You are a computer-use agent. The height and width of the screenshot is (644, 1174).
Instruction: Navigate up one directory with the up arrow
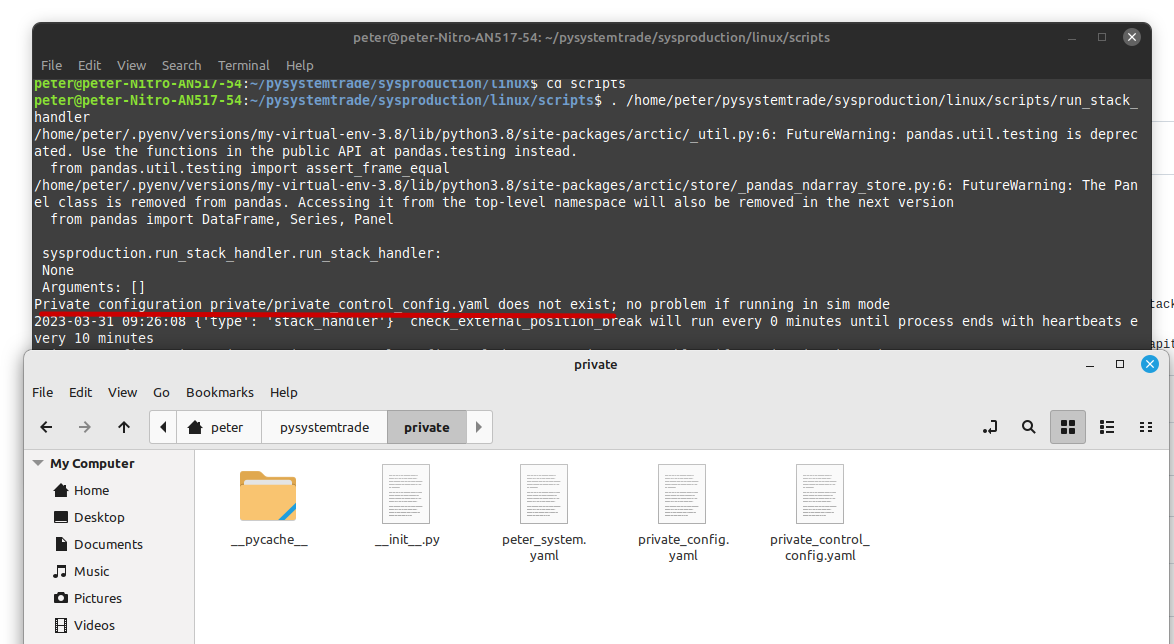[x=123, y=427]
